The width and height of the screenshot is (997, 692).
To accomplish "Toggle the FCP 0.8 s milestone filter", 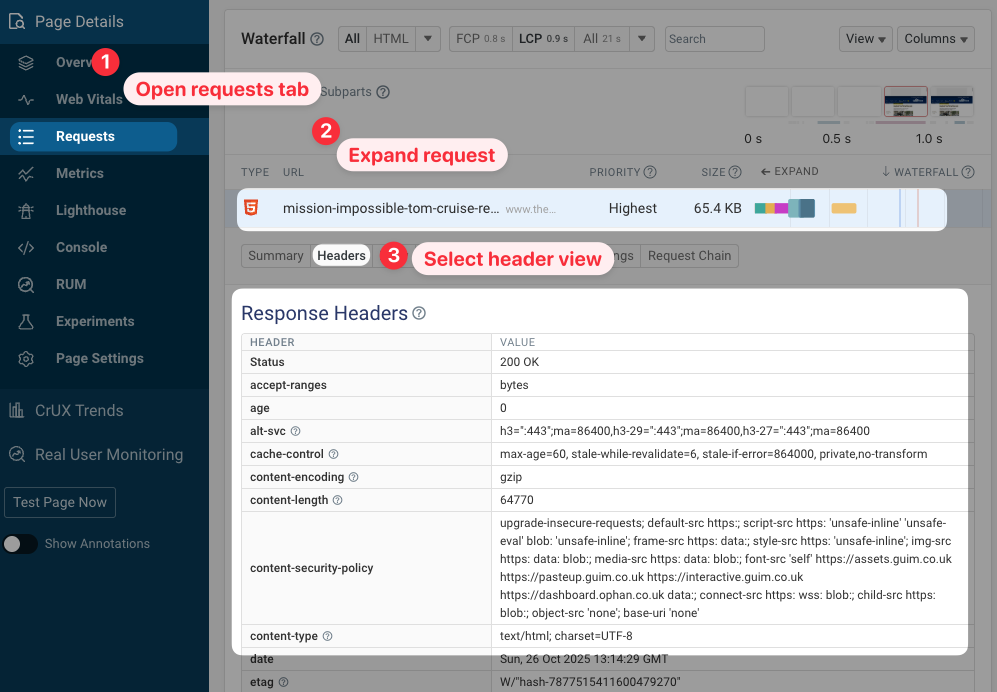I will 479,39.
